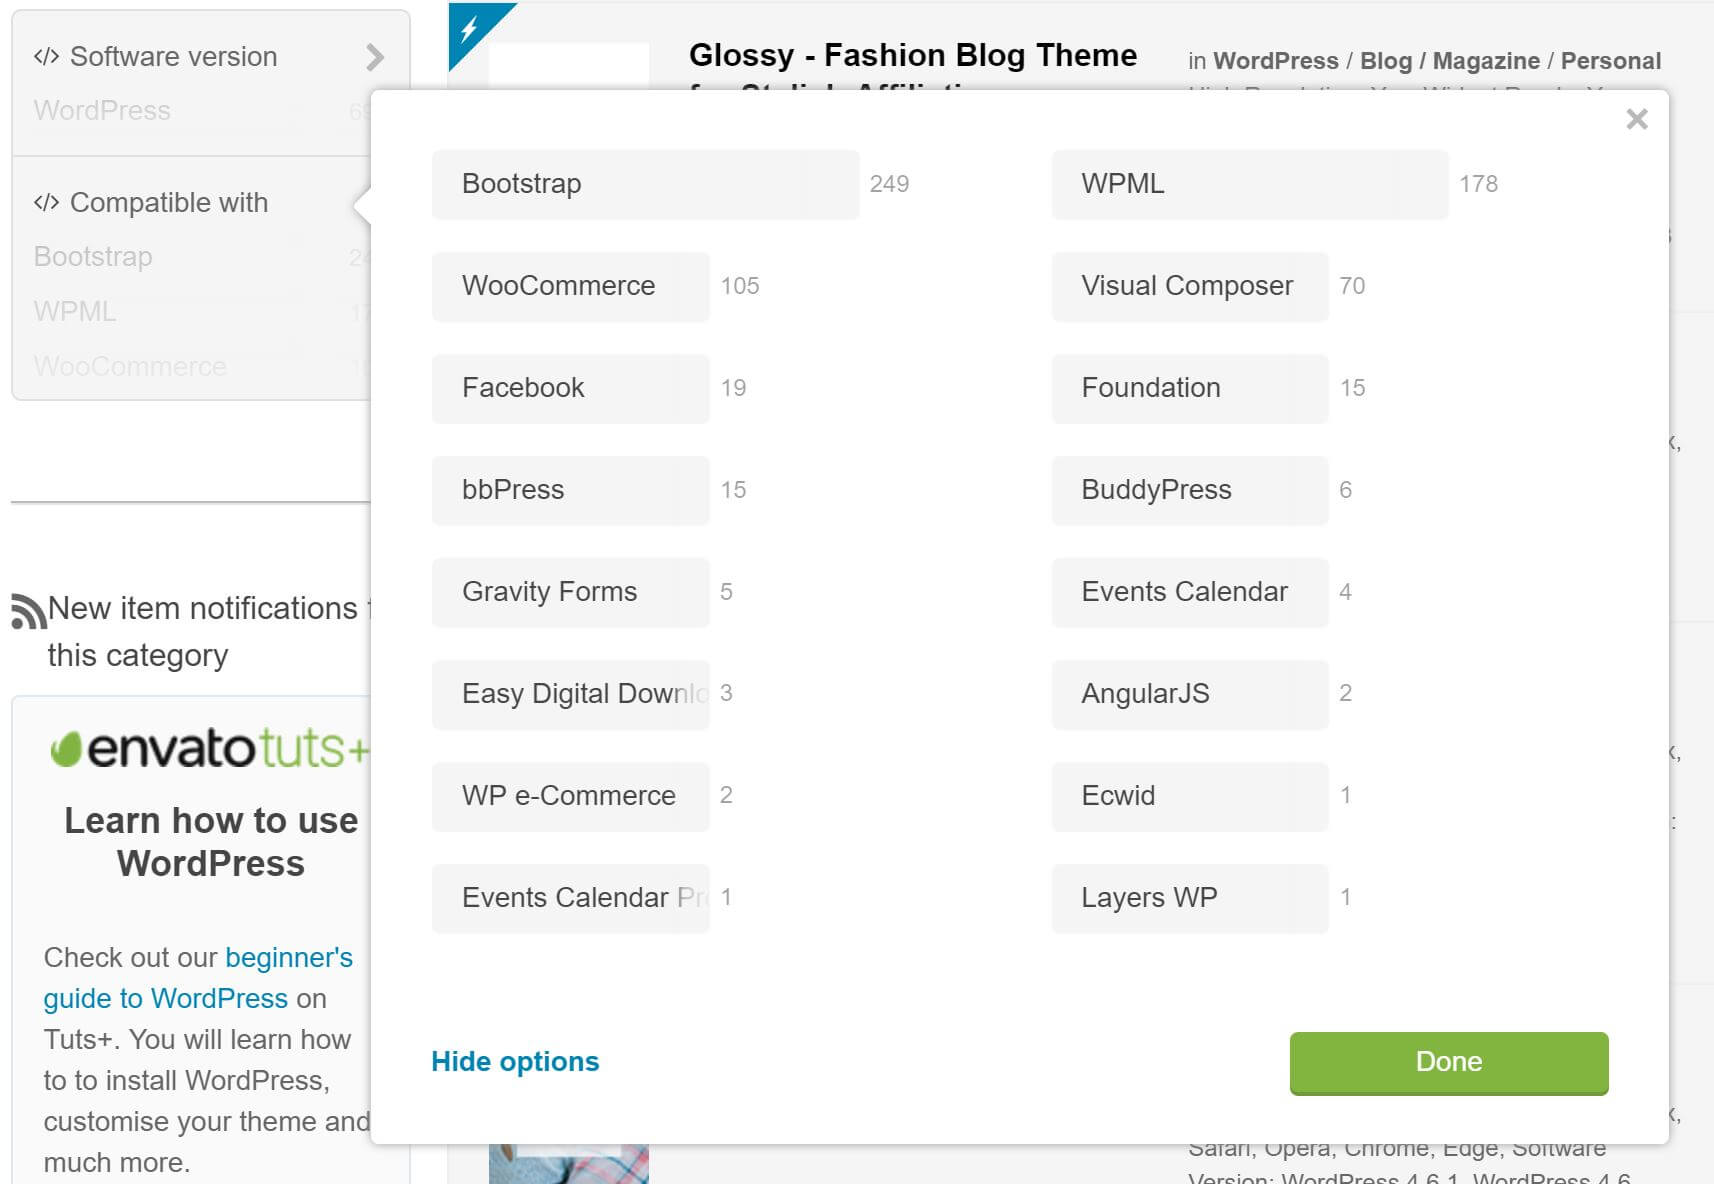Select the WP e-Commerce filter option
This screenshot has height=1184, width=1714.
pyautogui.click(x=570, y=796)
